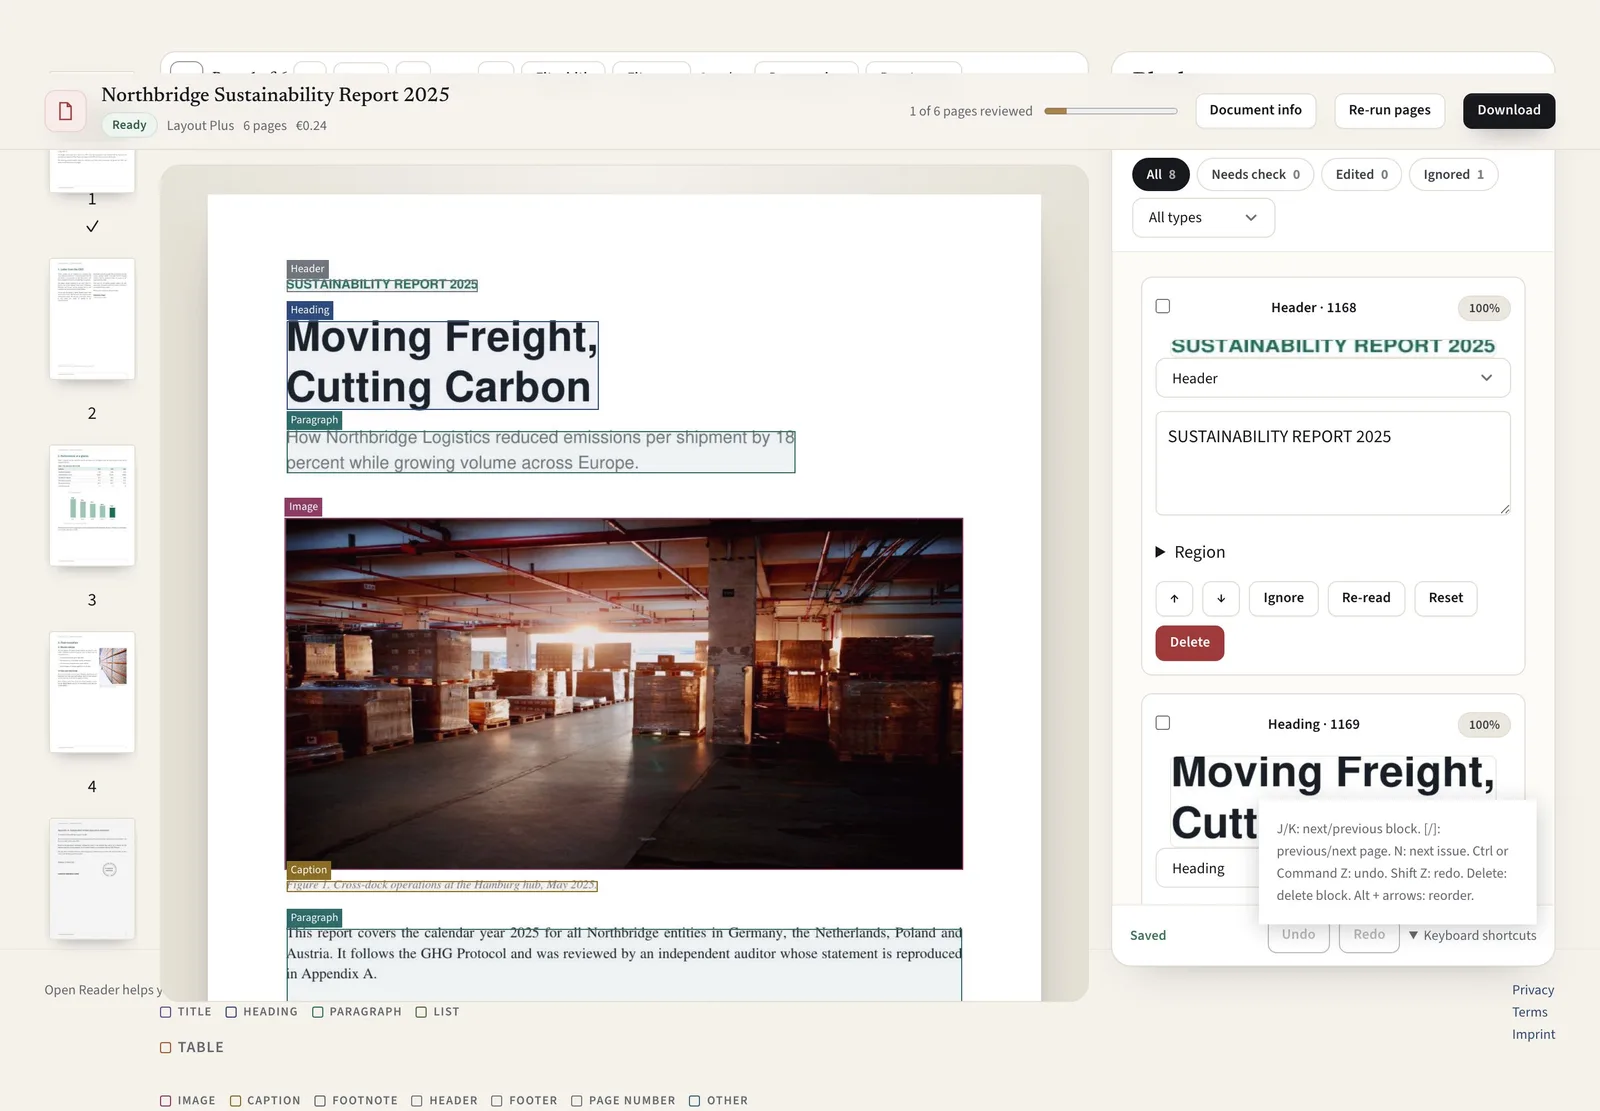
Task: Click the red Delete button
Action: pos(1190,643)
